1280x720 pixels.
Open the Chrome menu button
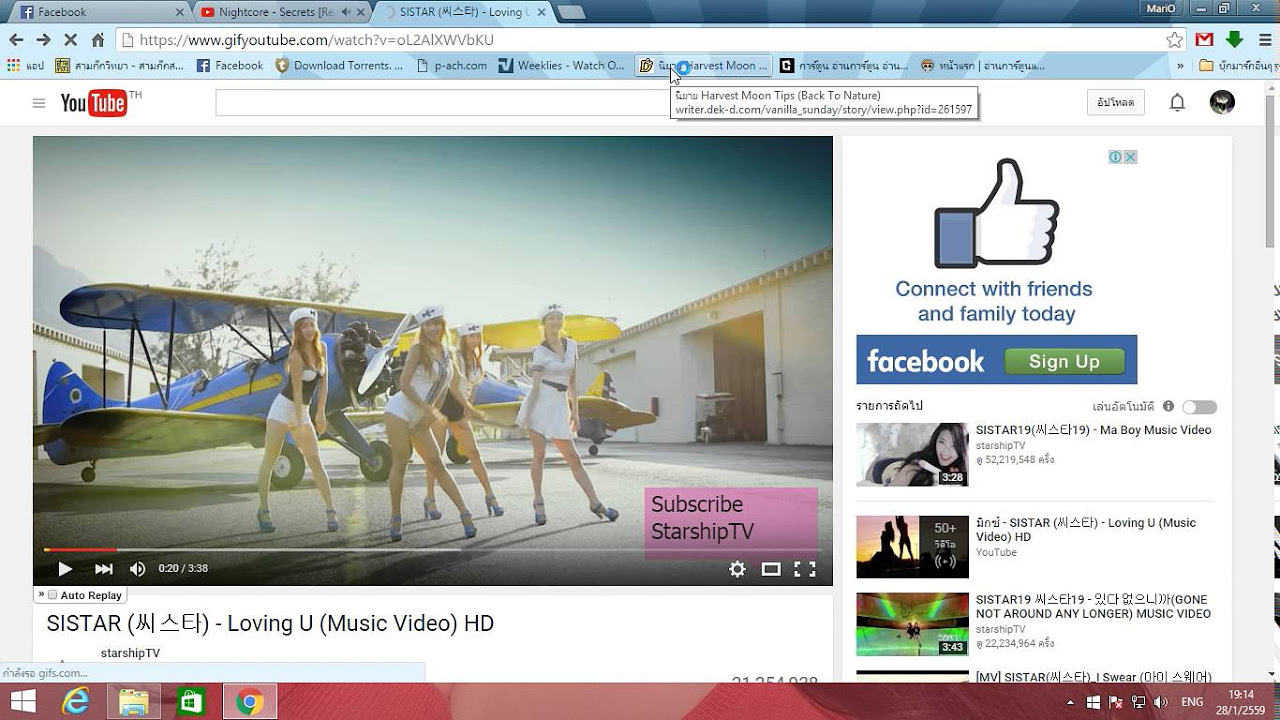click(x=1263, y=40)
